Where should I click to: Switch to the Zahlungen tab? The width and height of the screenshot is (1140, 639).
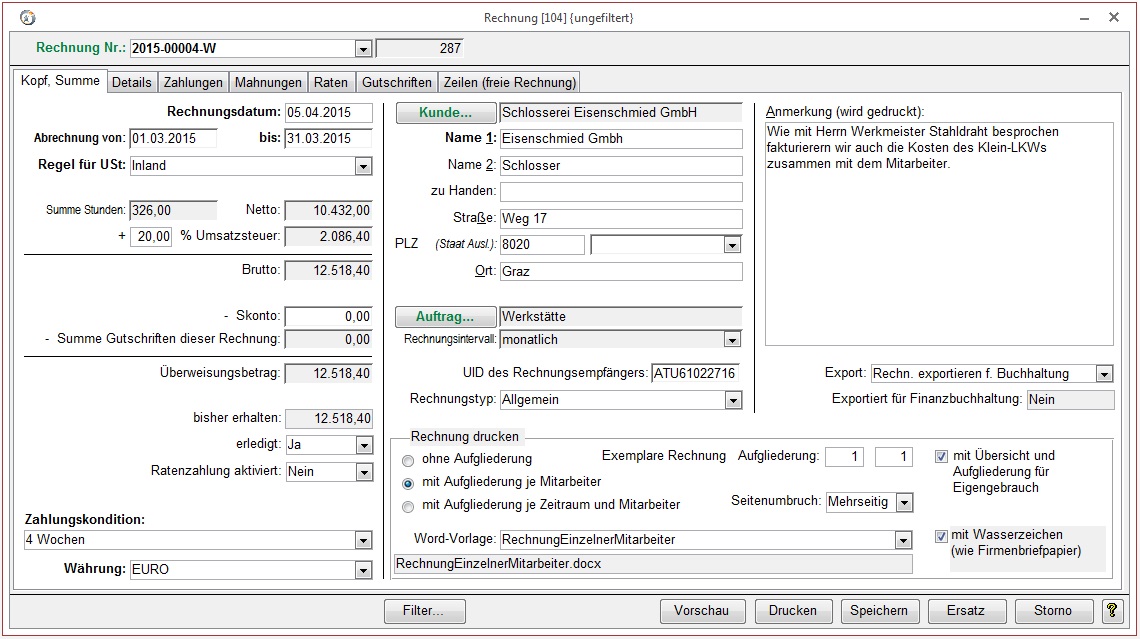tap(193, 82)
